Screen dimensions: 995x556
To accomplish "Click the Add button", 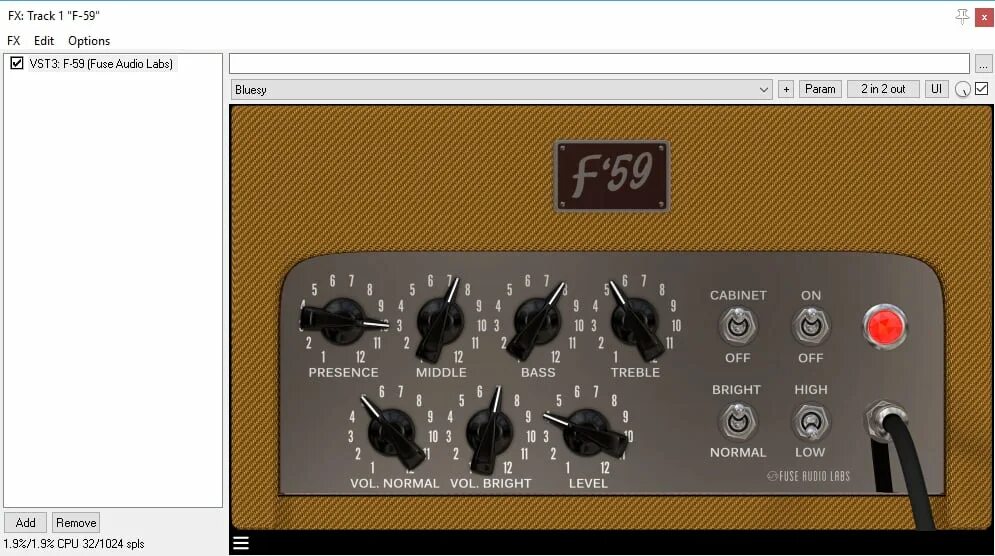I will click(x=25, y=522).
